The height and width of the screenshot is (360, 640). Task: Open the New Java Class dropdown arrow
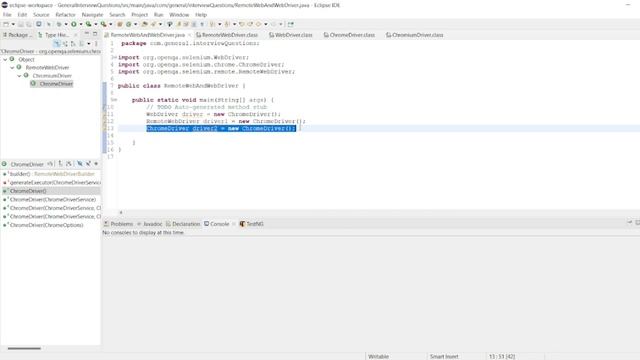136,24
